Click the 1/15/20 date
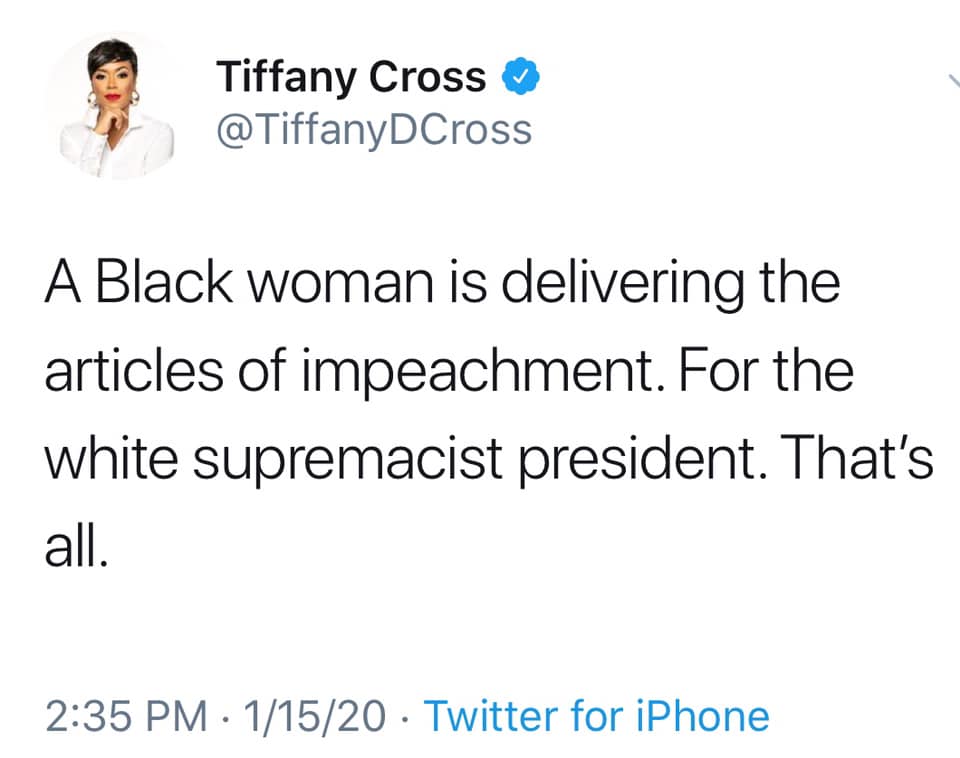Viewport: 960px width, 758px height. (x=315, y=716)
